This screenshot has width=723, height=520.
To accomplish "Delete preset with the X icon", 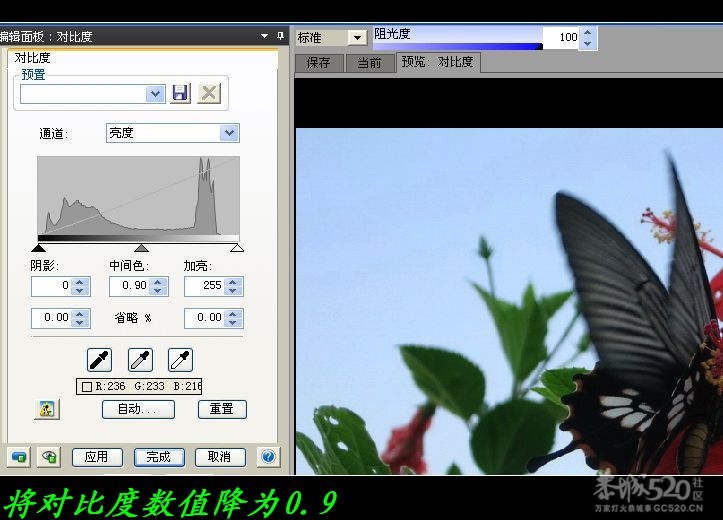I will click(209, 93).
